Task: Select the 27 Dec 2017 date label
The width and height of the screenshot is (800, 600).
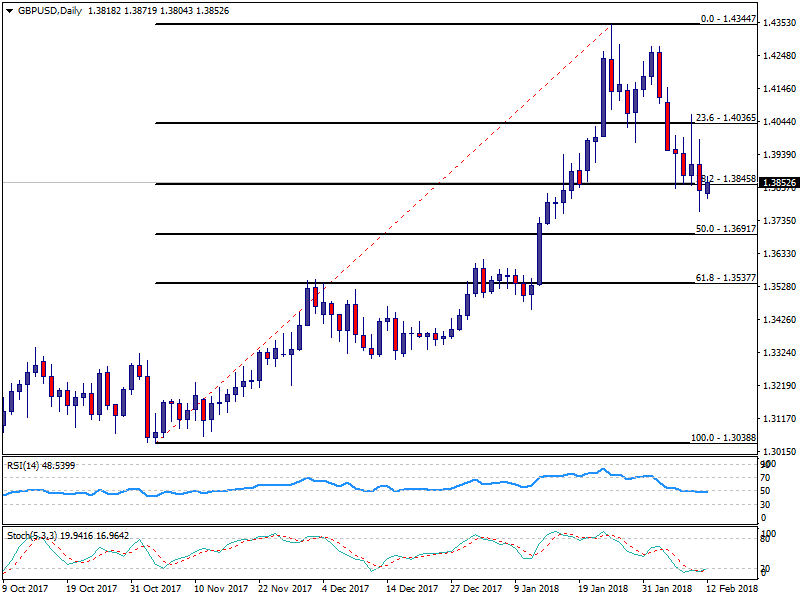Action: coord(474,590)
